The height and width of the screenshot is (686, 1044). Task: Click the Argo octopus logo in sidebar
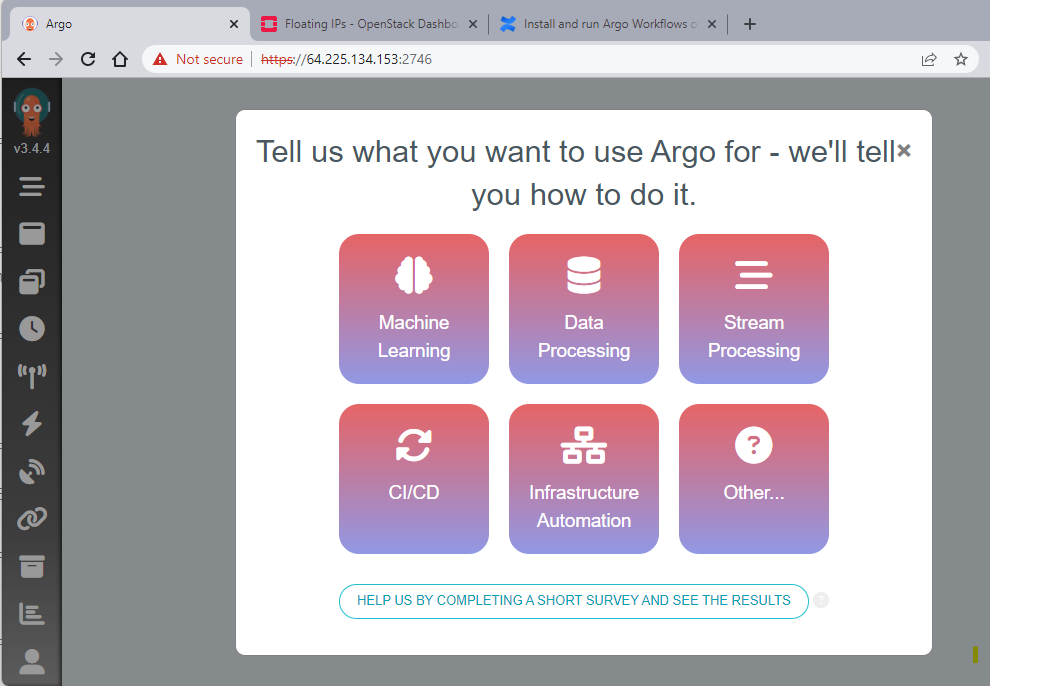click(x=32, y=111)
